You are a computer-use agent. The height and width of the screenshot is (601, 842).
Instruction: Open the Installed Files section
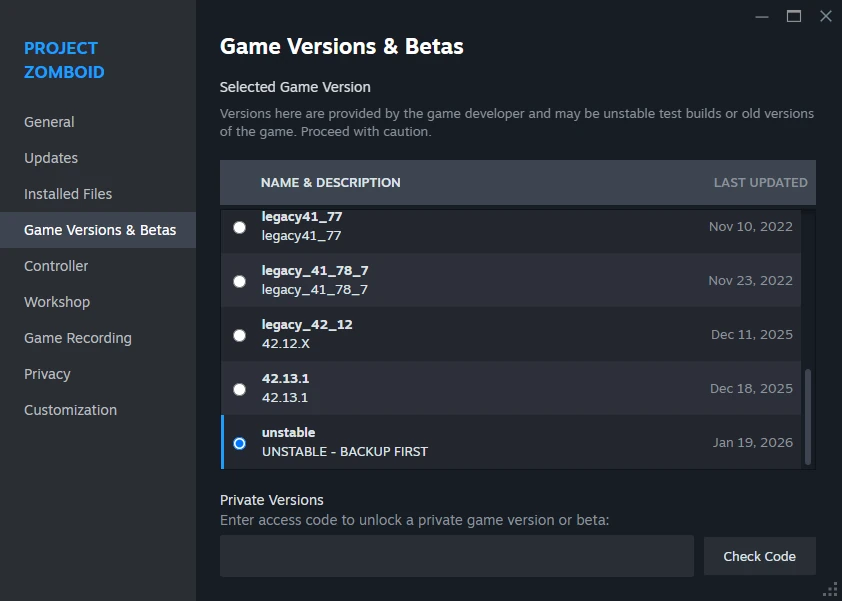coord(68,194)
